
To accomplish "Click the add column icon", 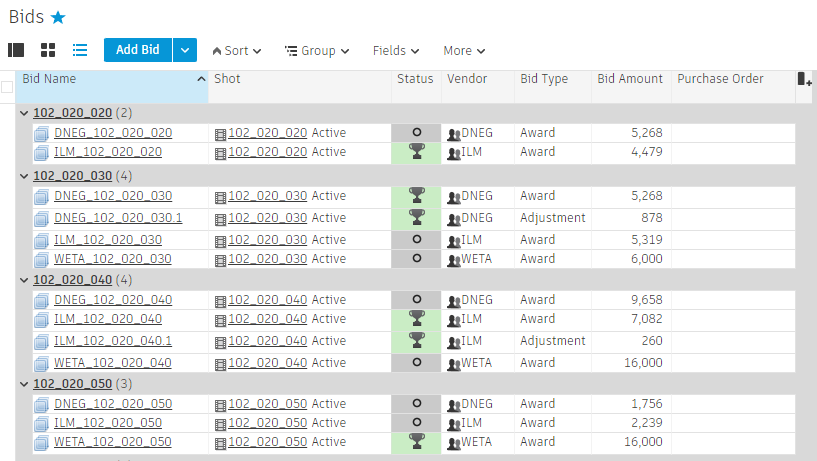I will click(x=804, y=79).
